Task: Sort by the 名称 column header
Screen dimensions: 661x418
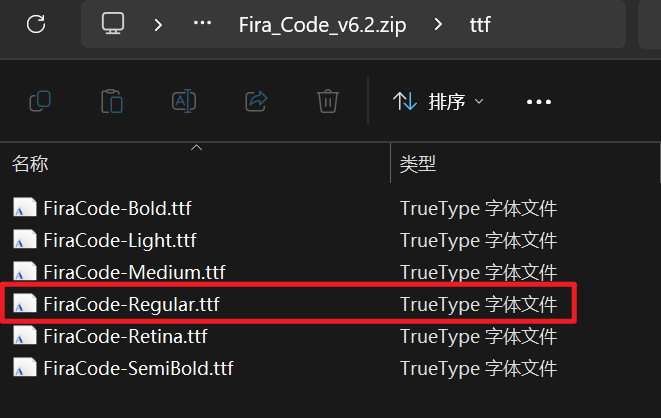Action: point(30,164)
